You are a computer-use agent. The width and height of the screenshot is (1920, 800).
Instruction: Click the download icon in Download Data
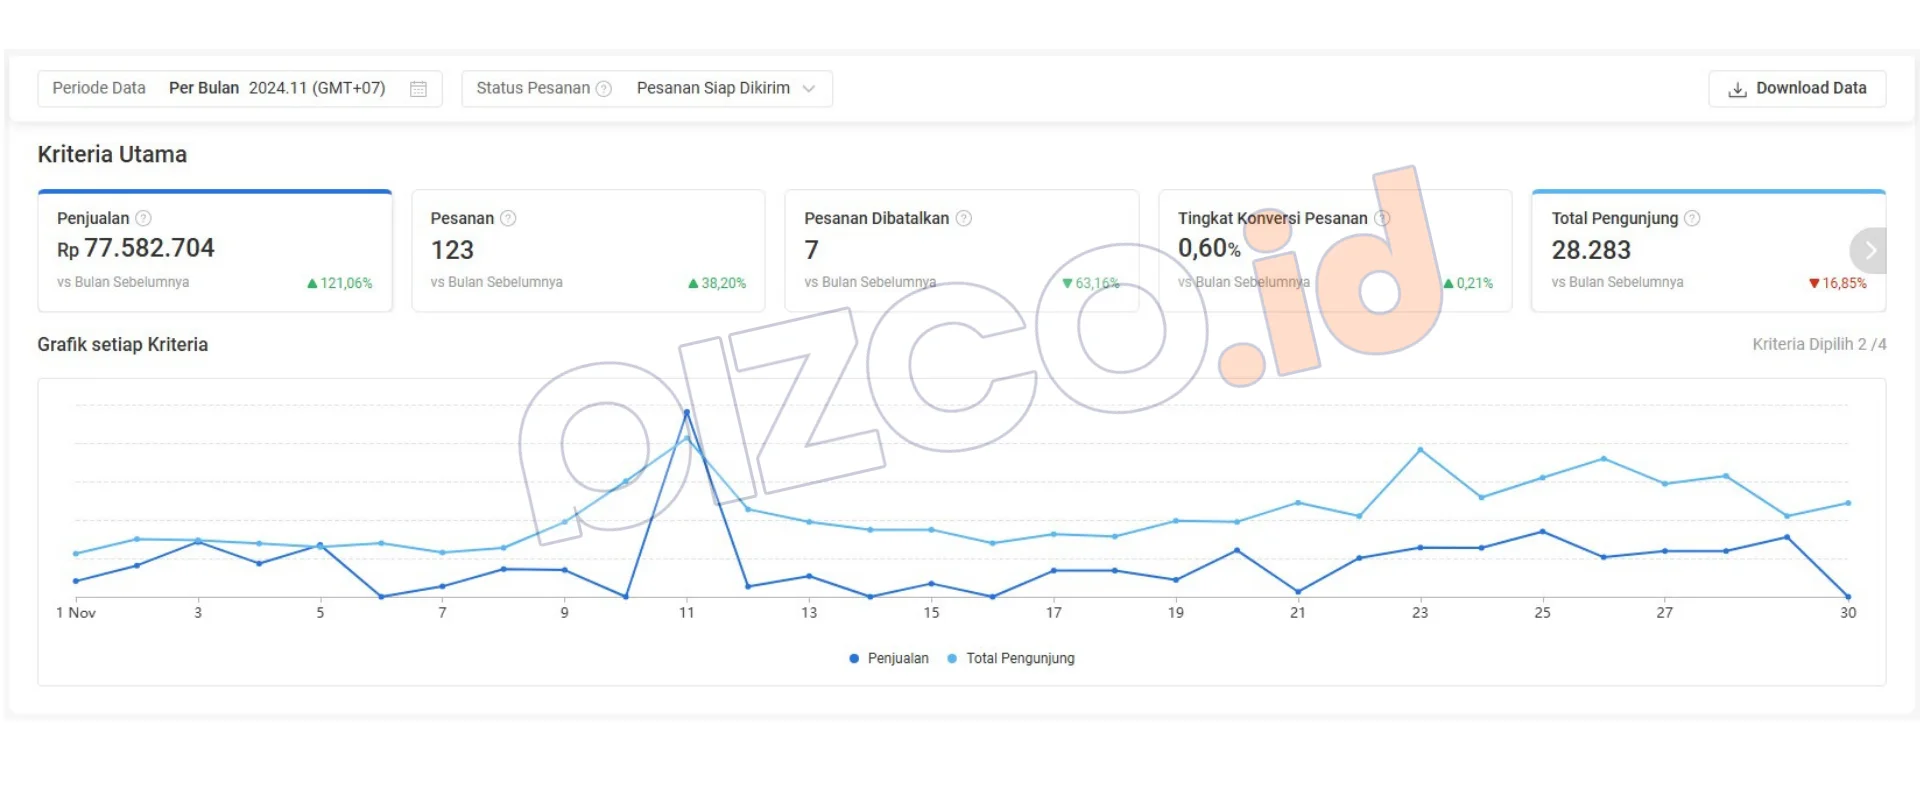(1737, 89)
